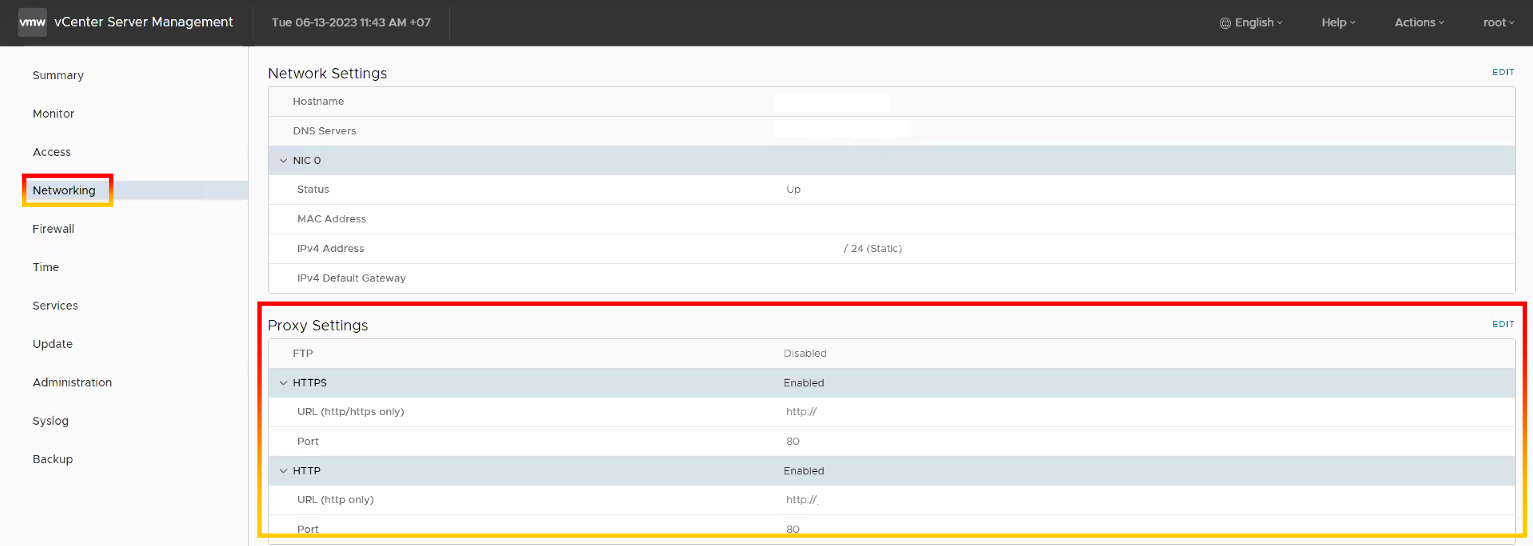The width and height of the screenshot is (1533, 546).
Task: Select URL (http only) label
Action: point(335,500)
